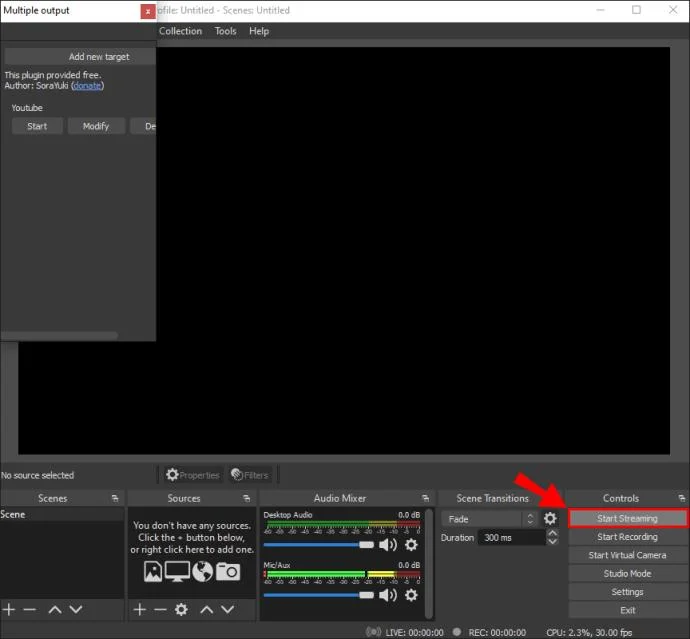Click the REC 00:00:00 status text

[497, 632]
